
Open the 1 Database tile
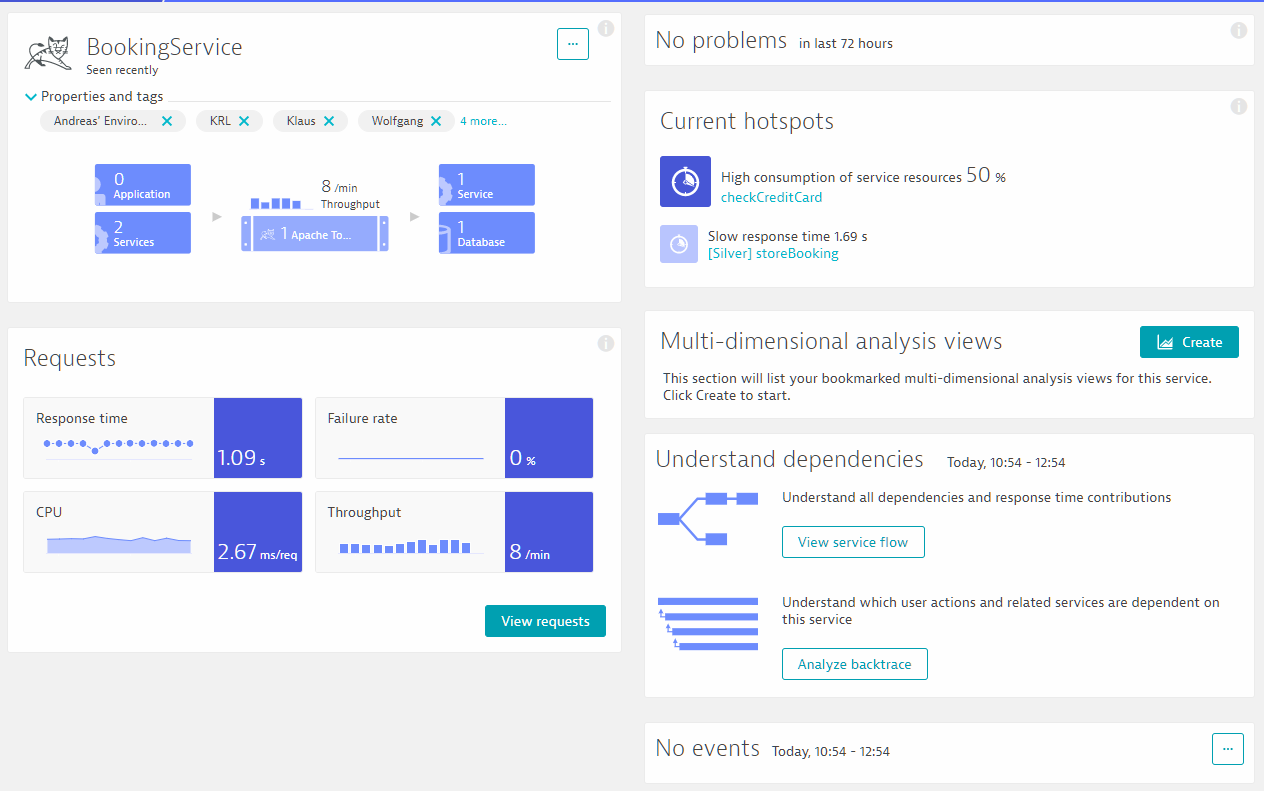tap(487, 232)
